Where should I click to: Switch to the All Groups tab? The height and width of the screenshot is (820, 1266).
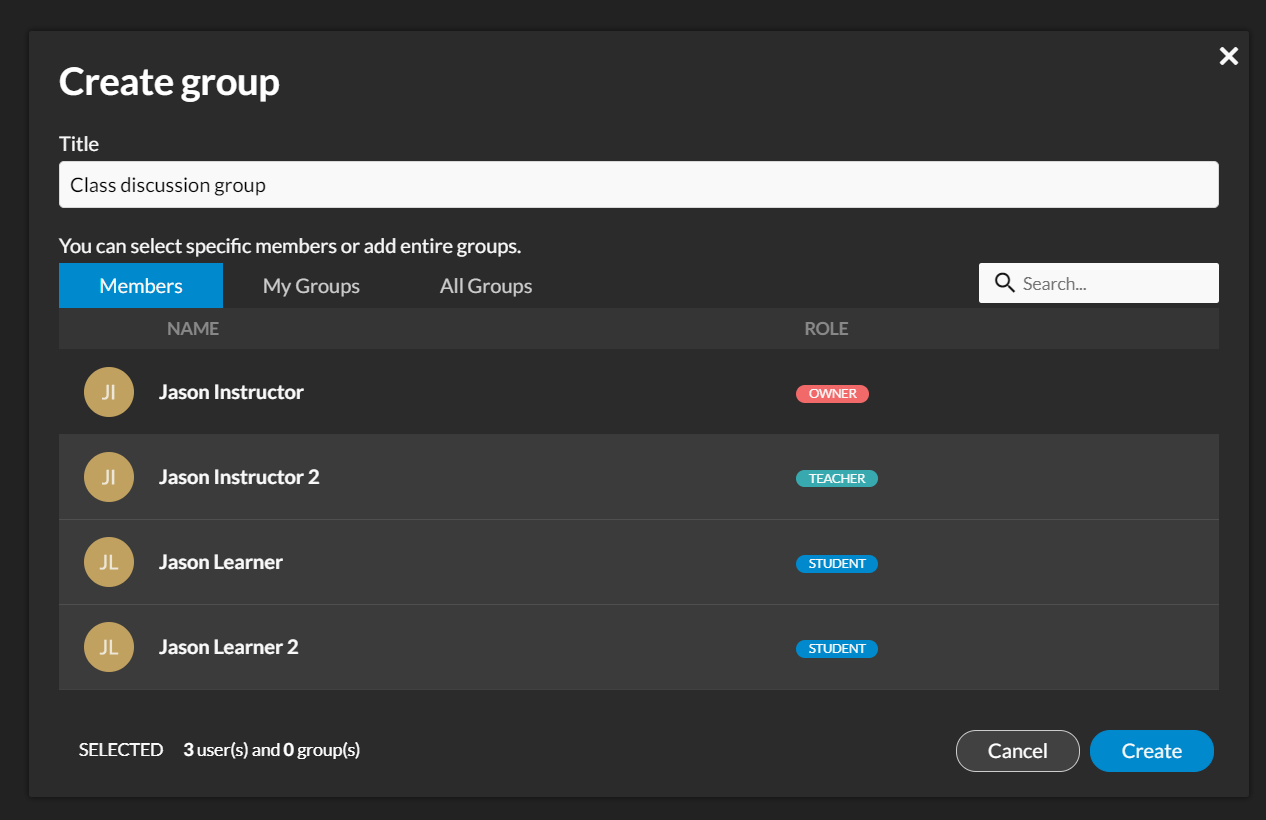click(x=485, y=285)
